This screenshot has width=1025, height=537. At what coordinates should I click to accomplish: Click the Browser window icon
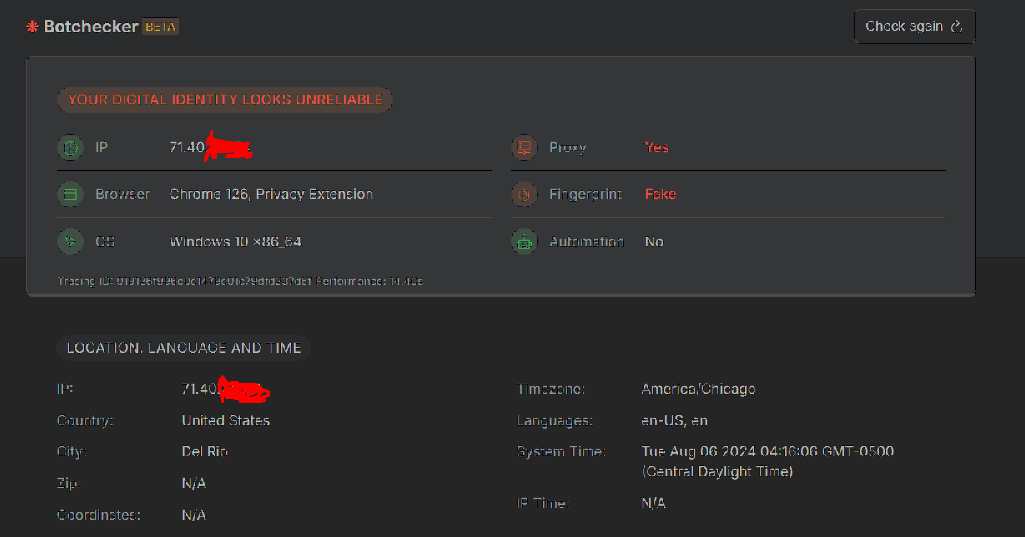pos(70,194)
